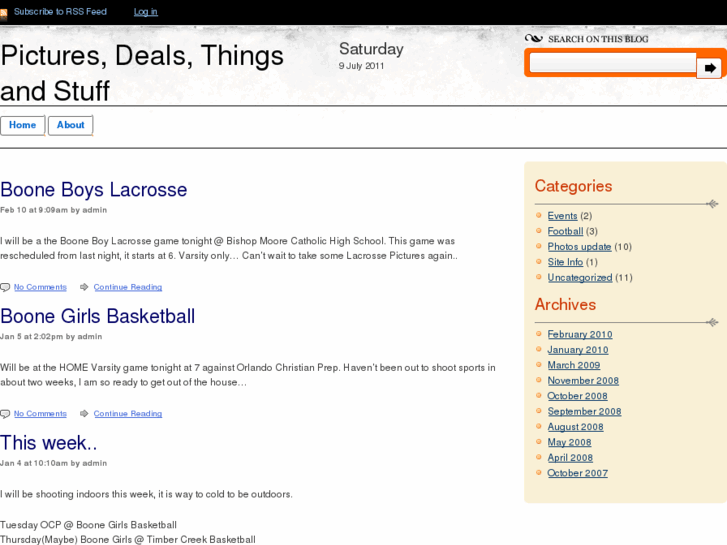The width and height of the screenshot is (727, 545).
Task: Open the blog title Pictures, Deals, Things and Stuff
Action: tap(142, 73)
